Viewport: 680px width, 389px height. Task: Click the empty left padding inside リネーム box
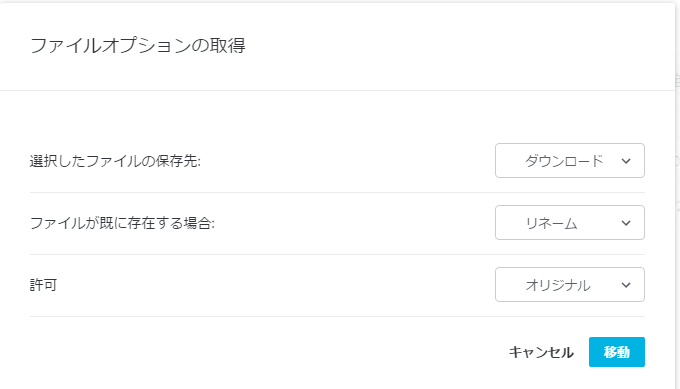[510, 222]
